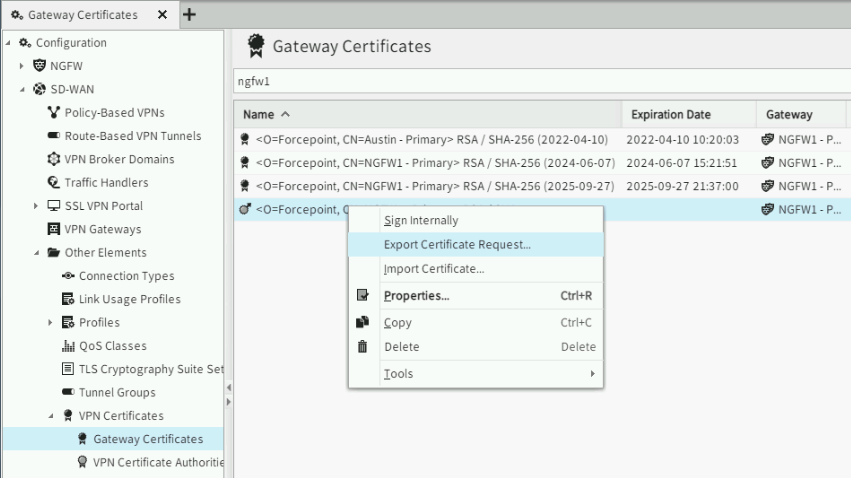The width and height of the screenshot is (851, 478).
Task: Choose Export Certificate Request from menu
Action: [457, 244]
